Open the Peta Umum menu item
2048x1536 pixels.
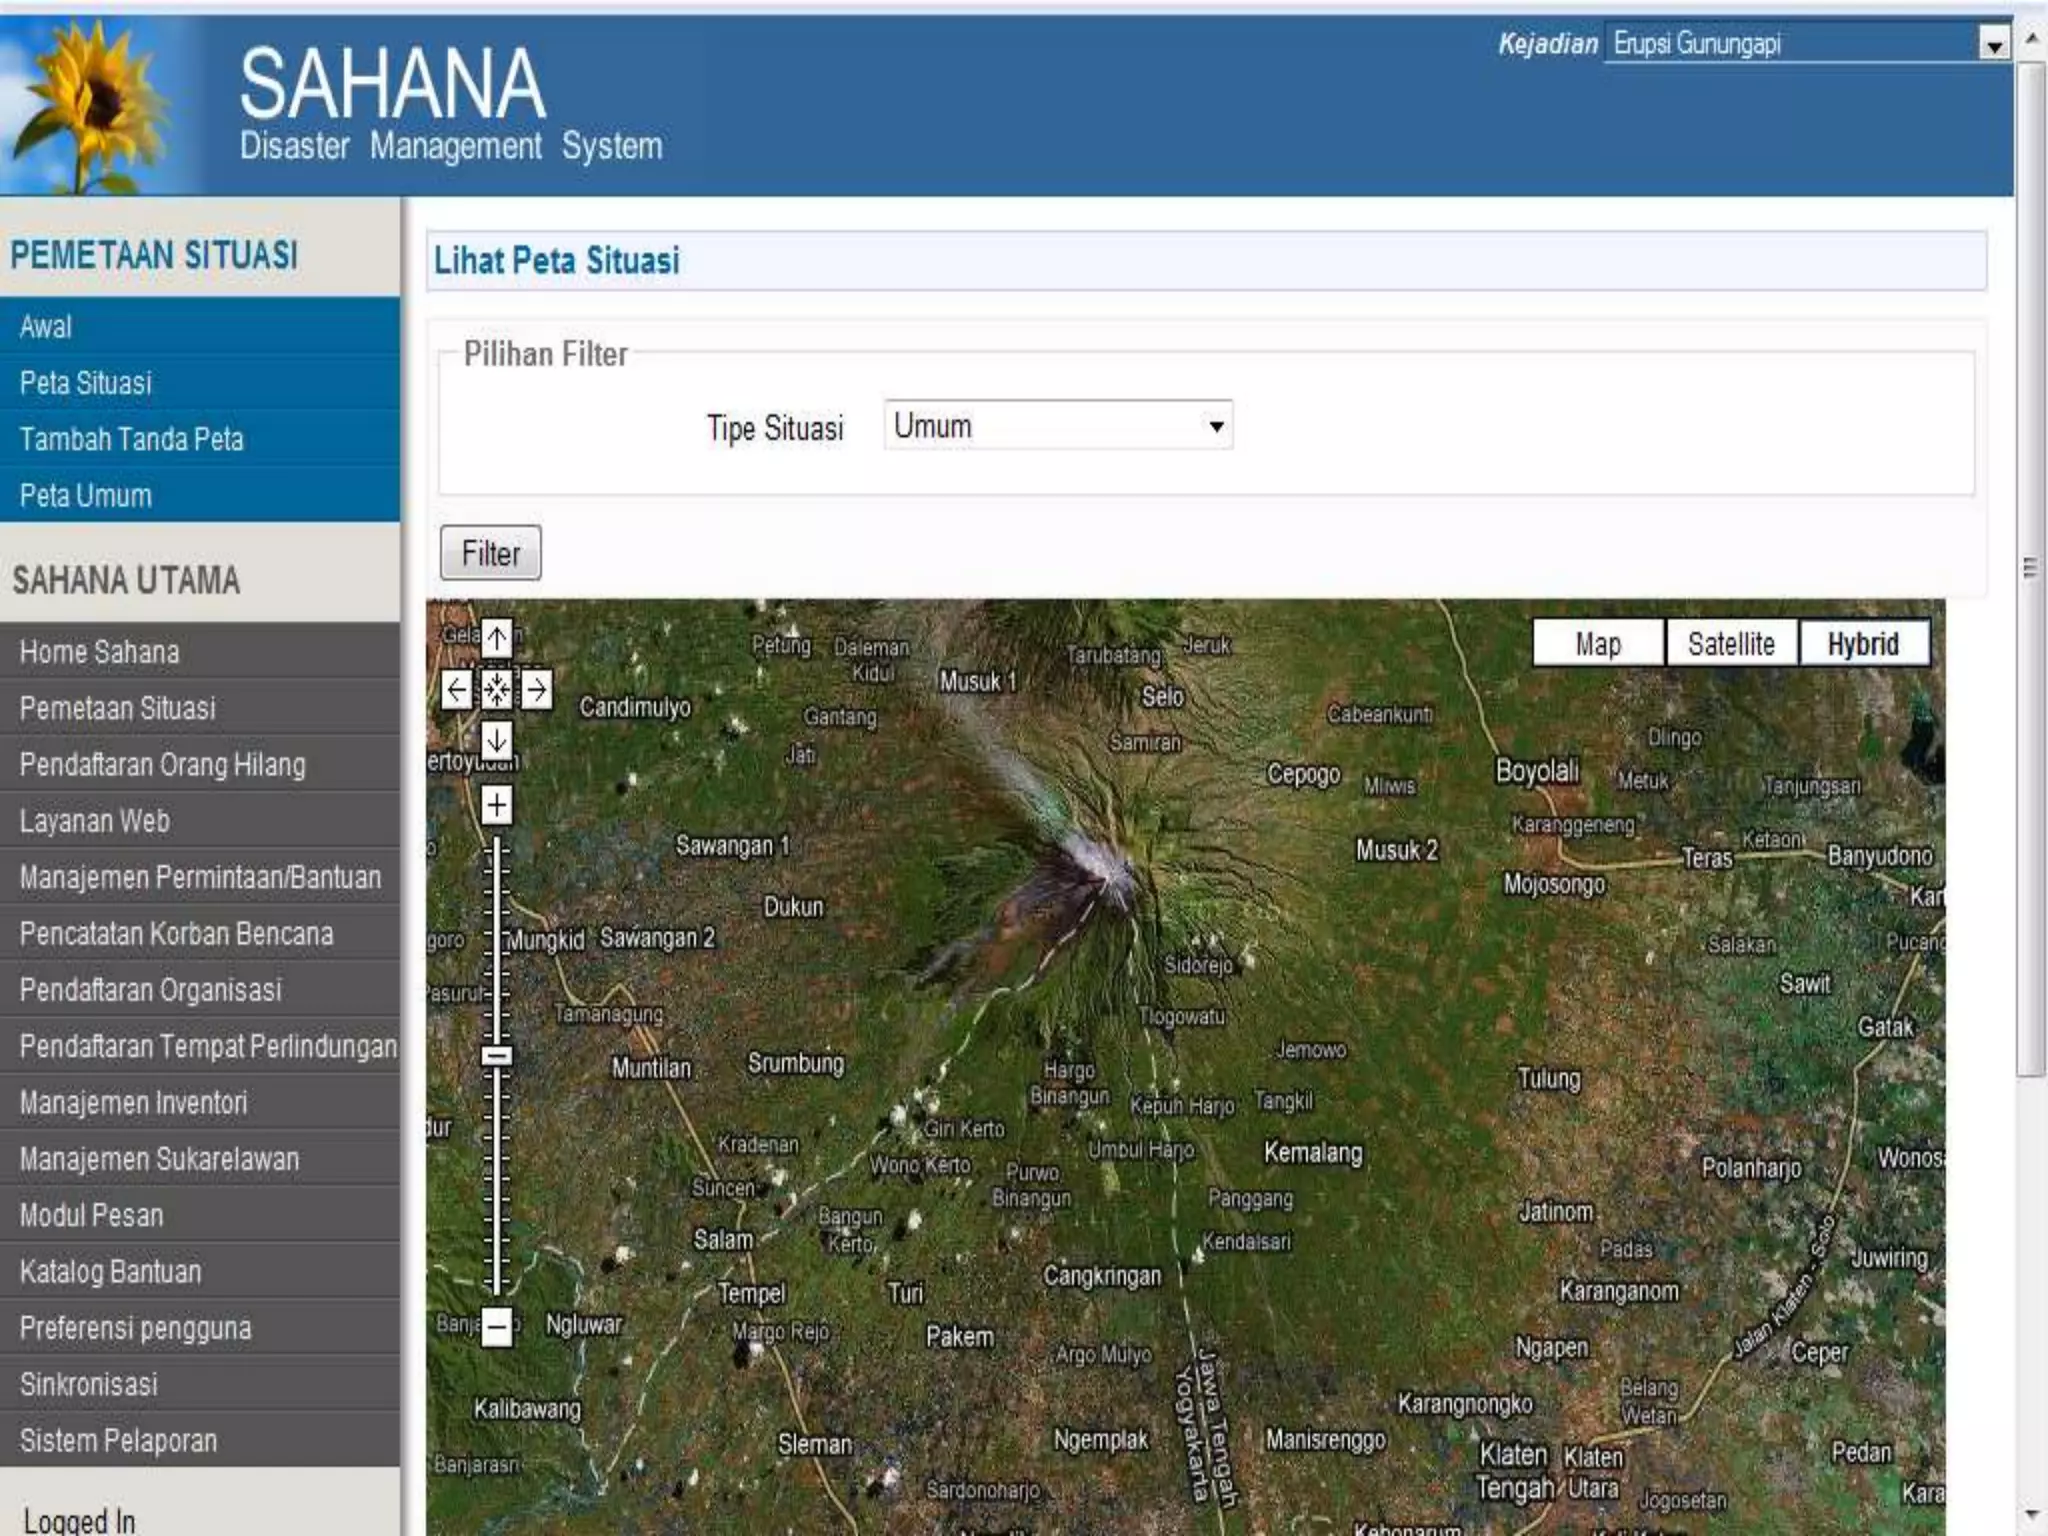point(86,496)
